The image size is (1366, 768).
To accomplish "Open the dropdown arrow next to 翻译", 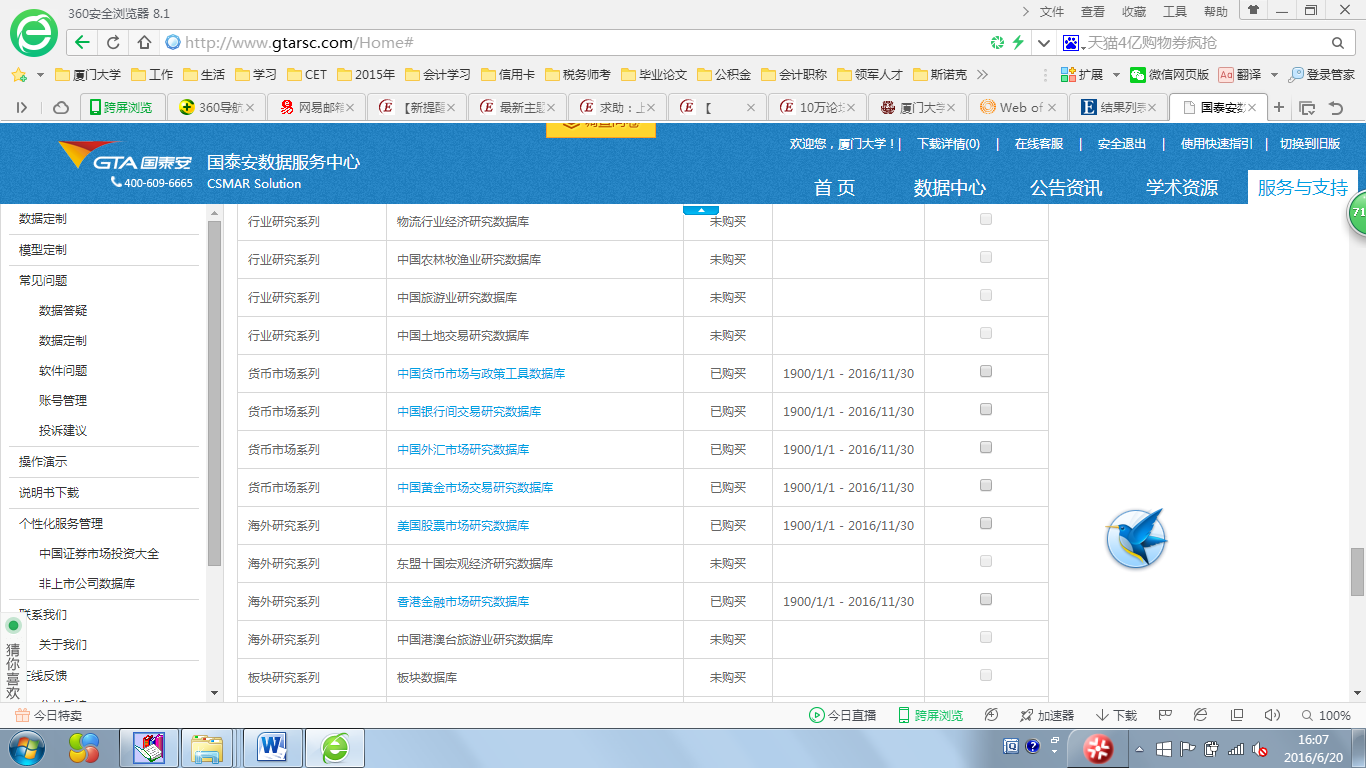I will click(1274, 75).
